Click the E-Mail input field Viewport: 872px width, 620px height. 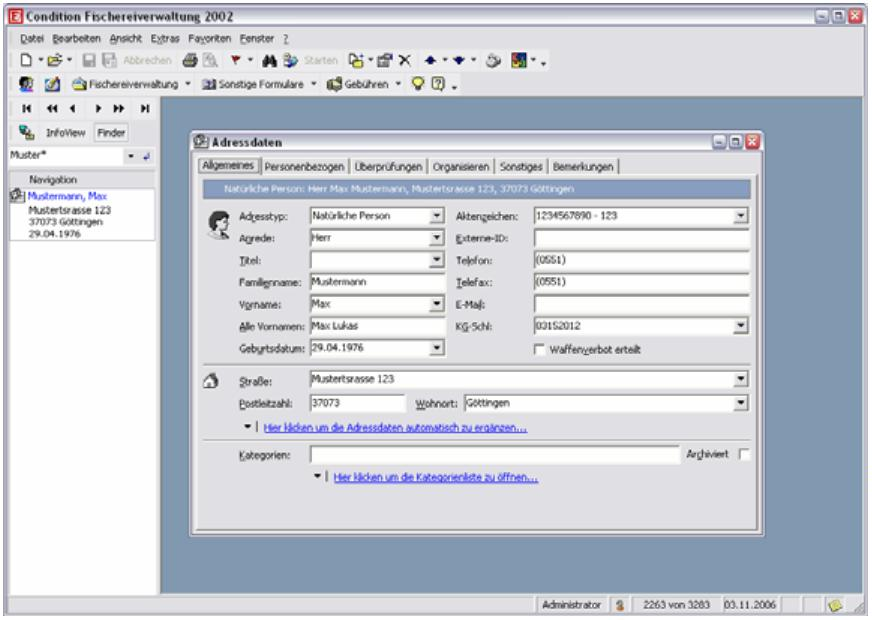click(641, 303)
